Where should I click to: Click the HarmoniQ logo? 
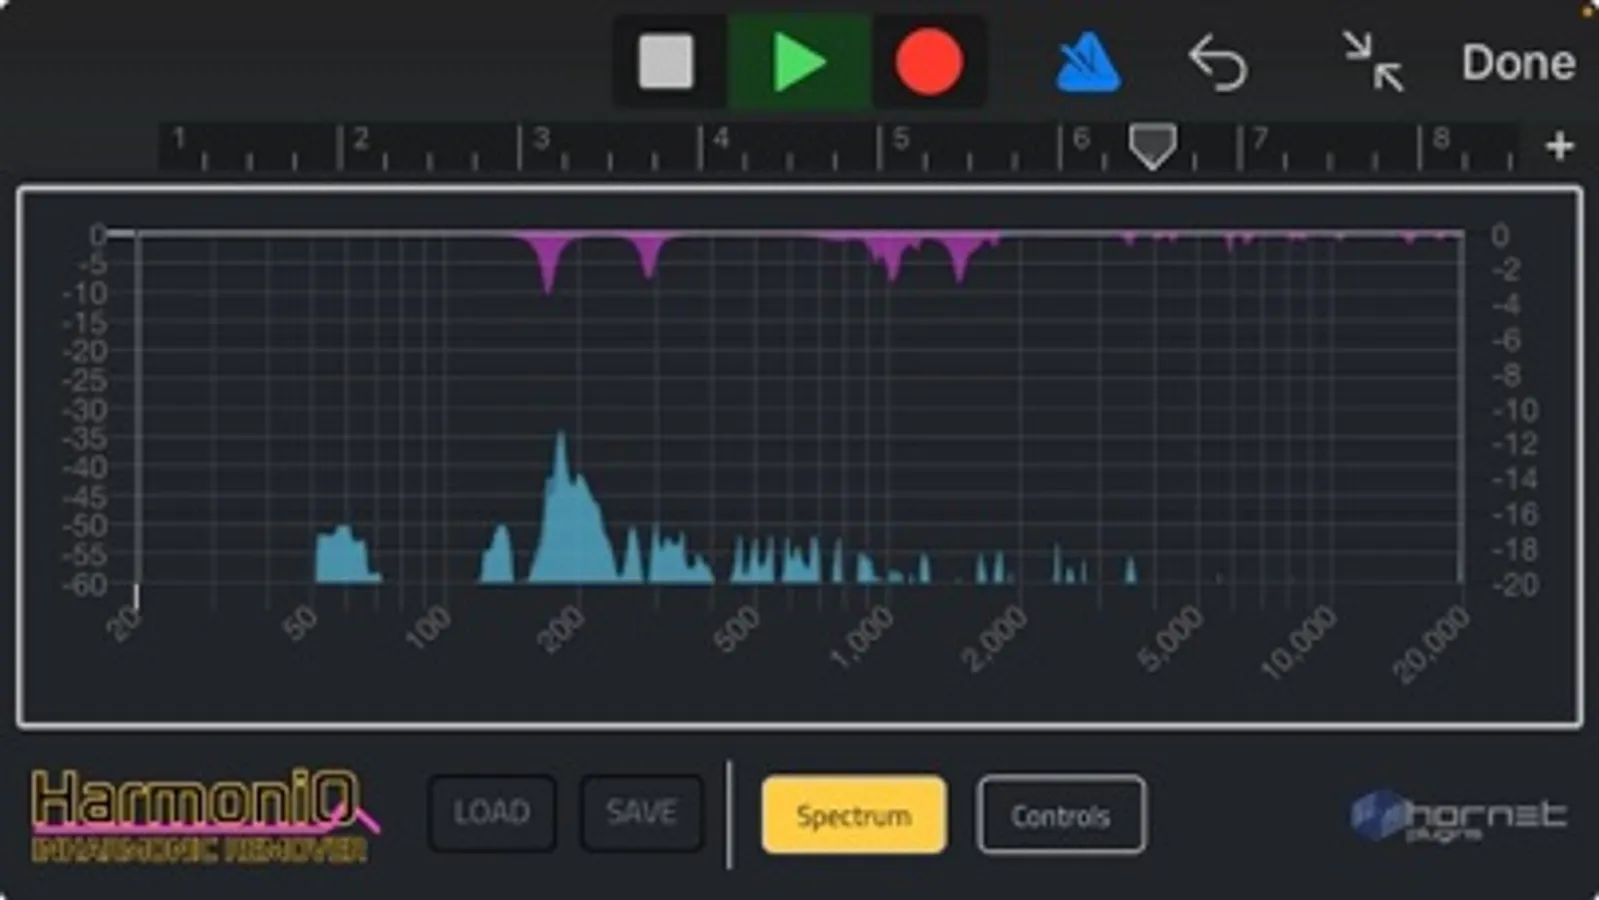click(x=205, y=815)
